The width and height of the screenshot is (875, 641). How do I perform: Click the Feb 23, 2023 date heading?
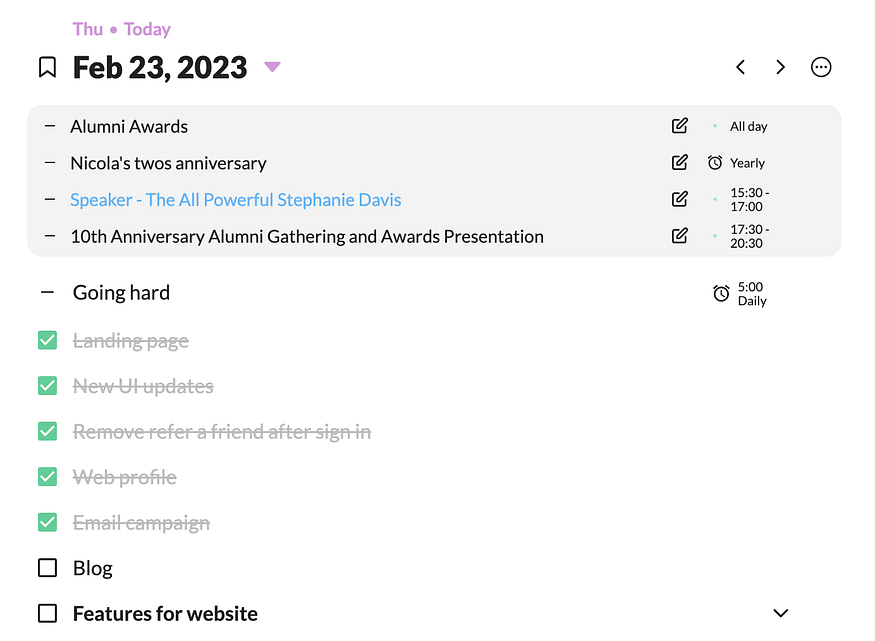(160, 68)
